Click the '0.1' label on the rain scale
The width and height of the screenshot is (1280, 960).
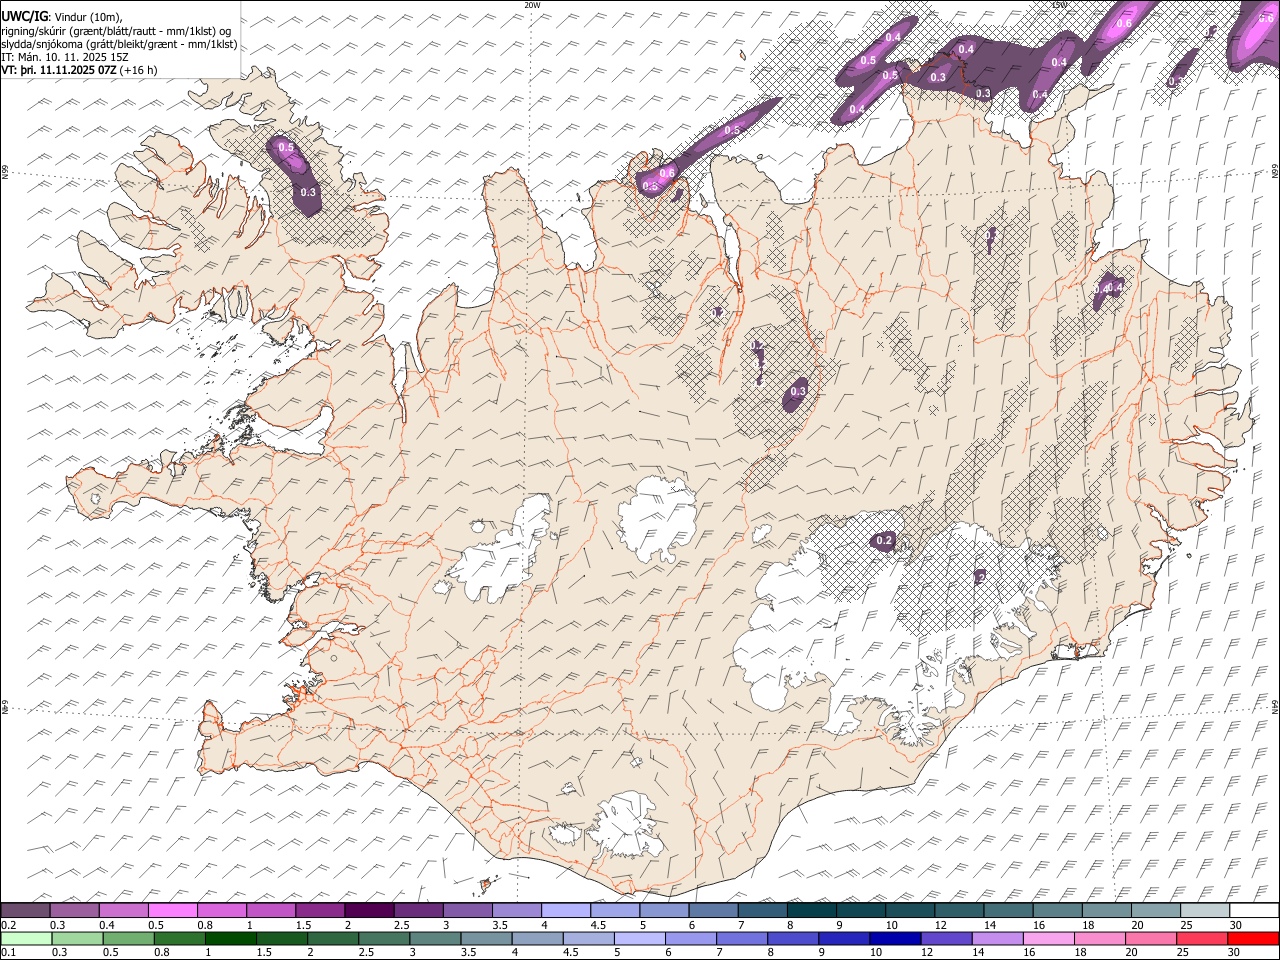[x=8, y=953]
